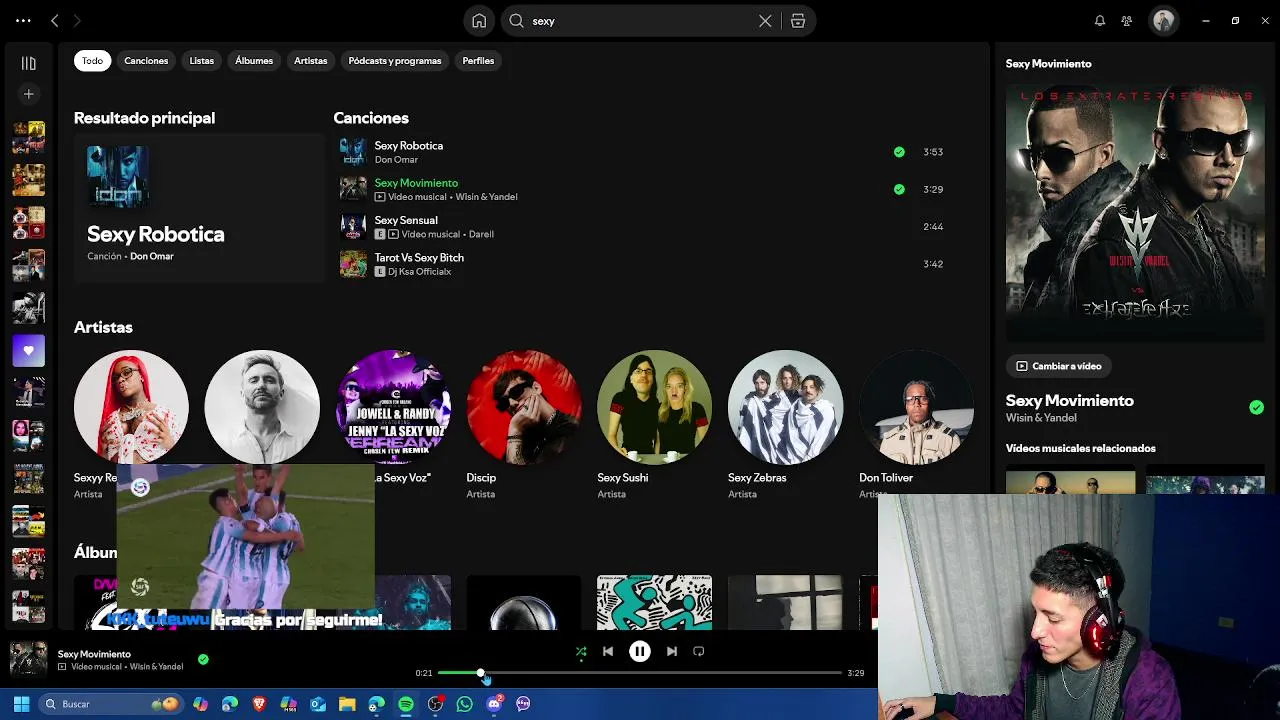Open the Spotify three-dots main menu
The height and width of the screenshot is (720, 1280).
[x=23, y=20]
